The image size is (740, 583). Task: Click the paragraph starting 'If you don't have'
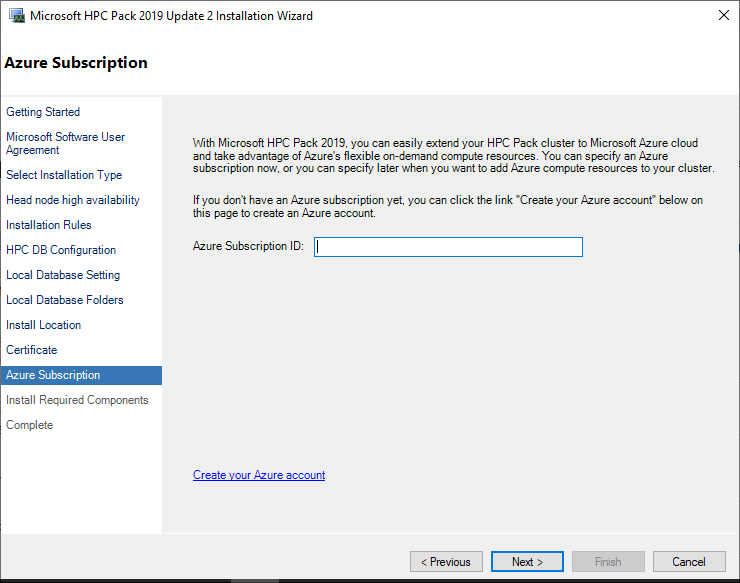448,206
